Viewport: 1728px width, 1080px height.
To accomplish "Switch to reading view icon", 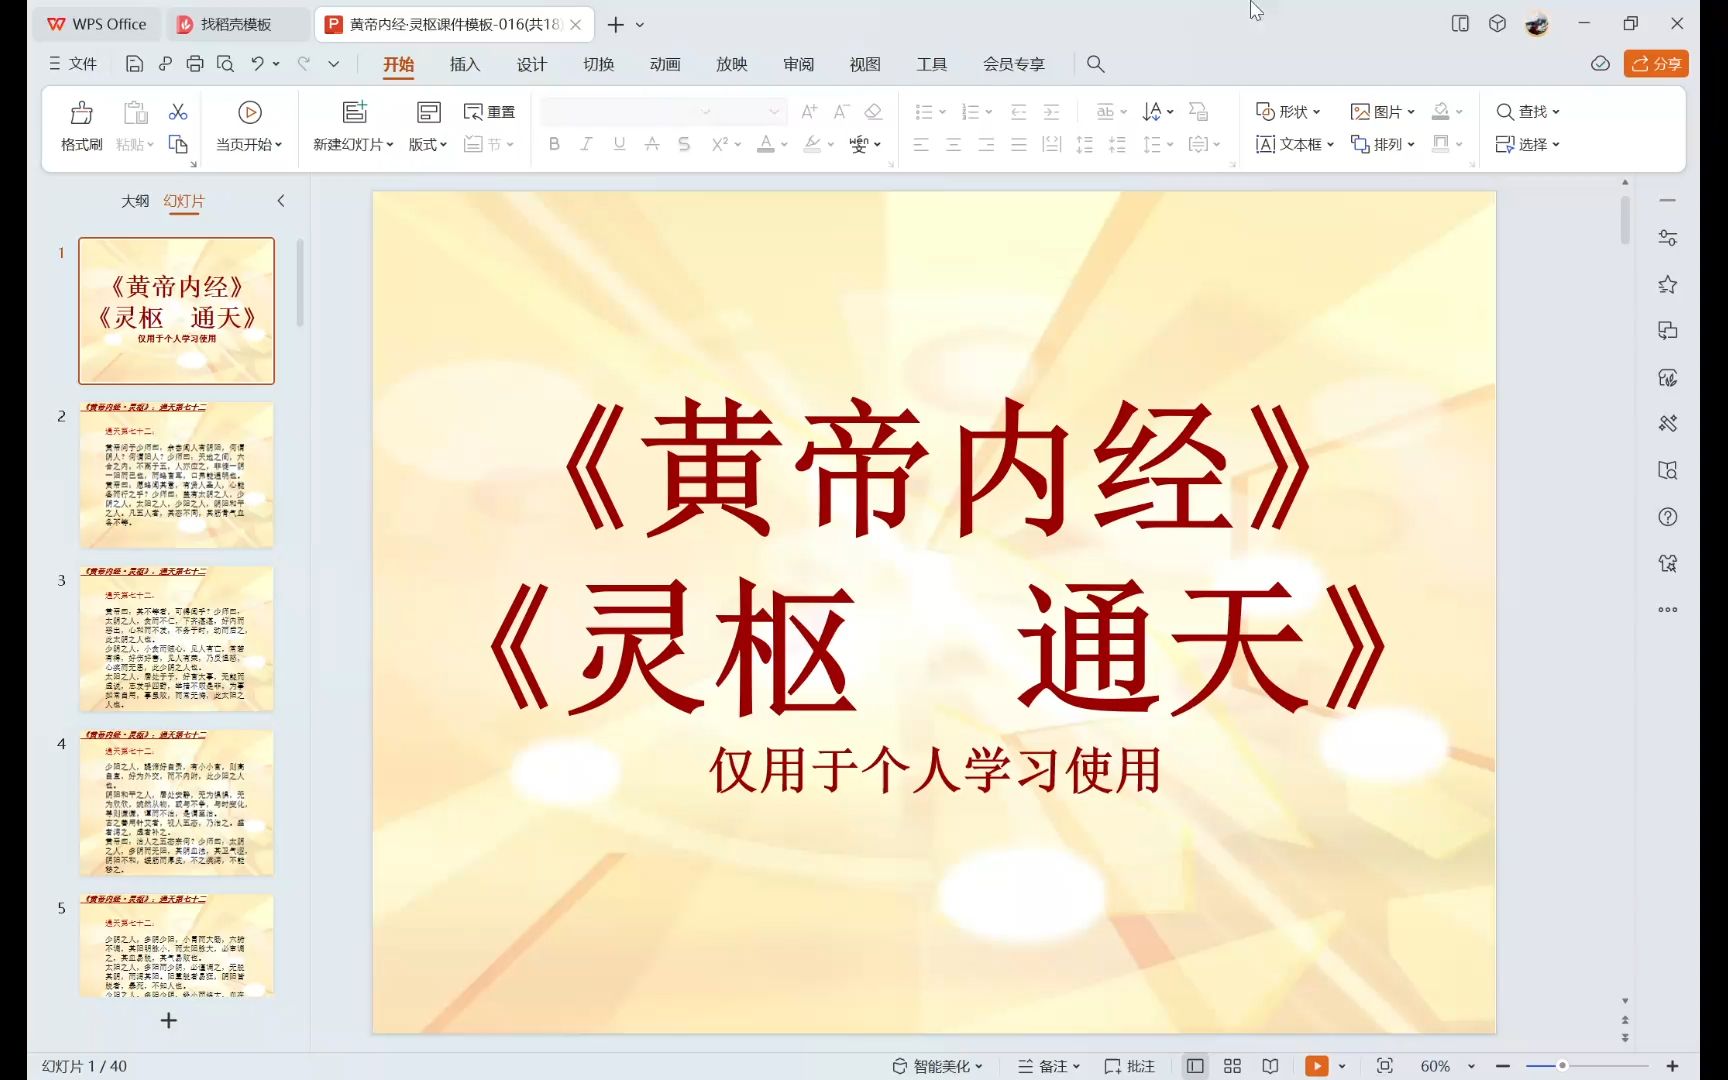I will coord(1270,1066).
